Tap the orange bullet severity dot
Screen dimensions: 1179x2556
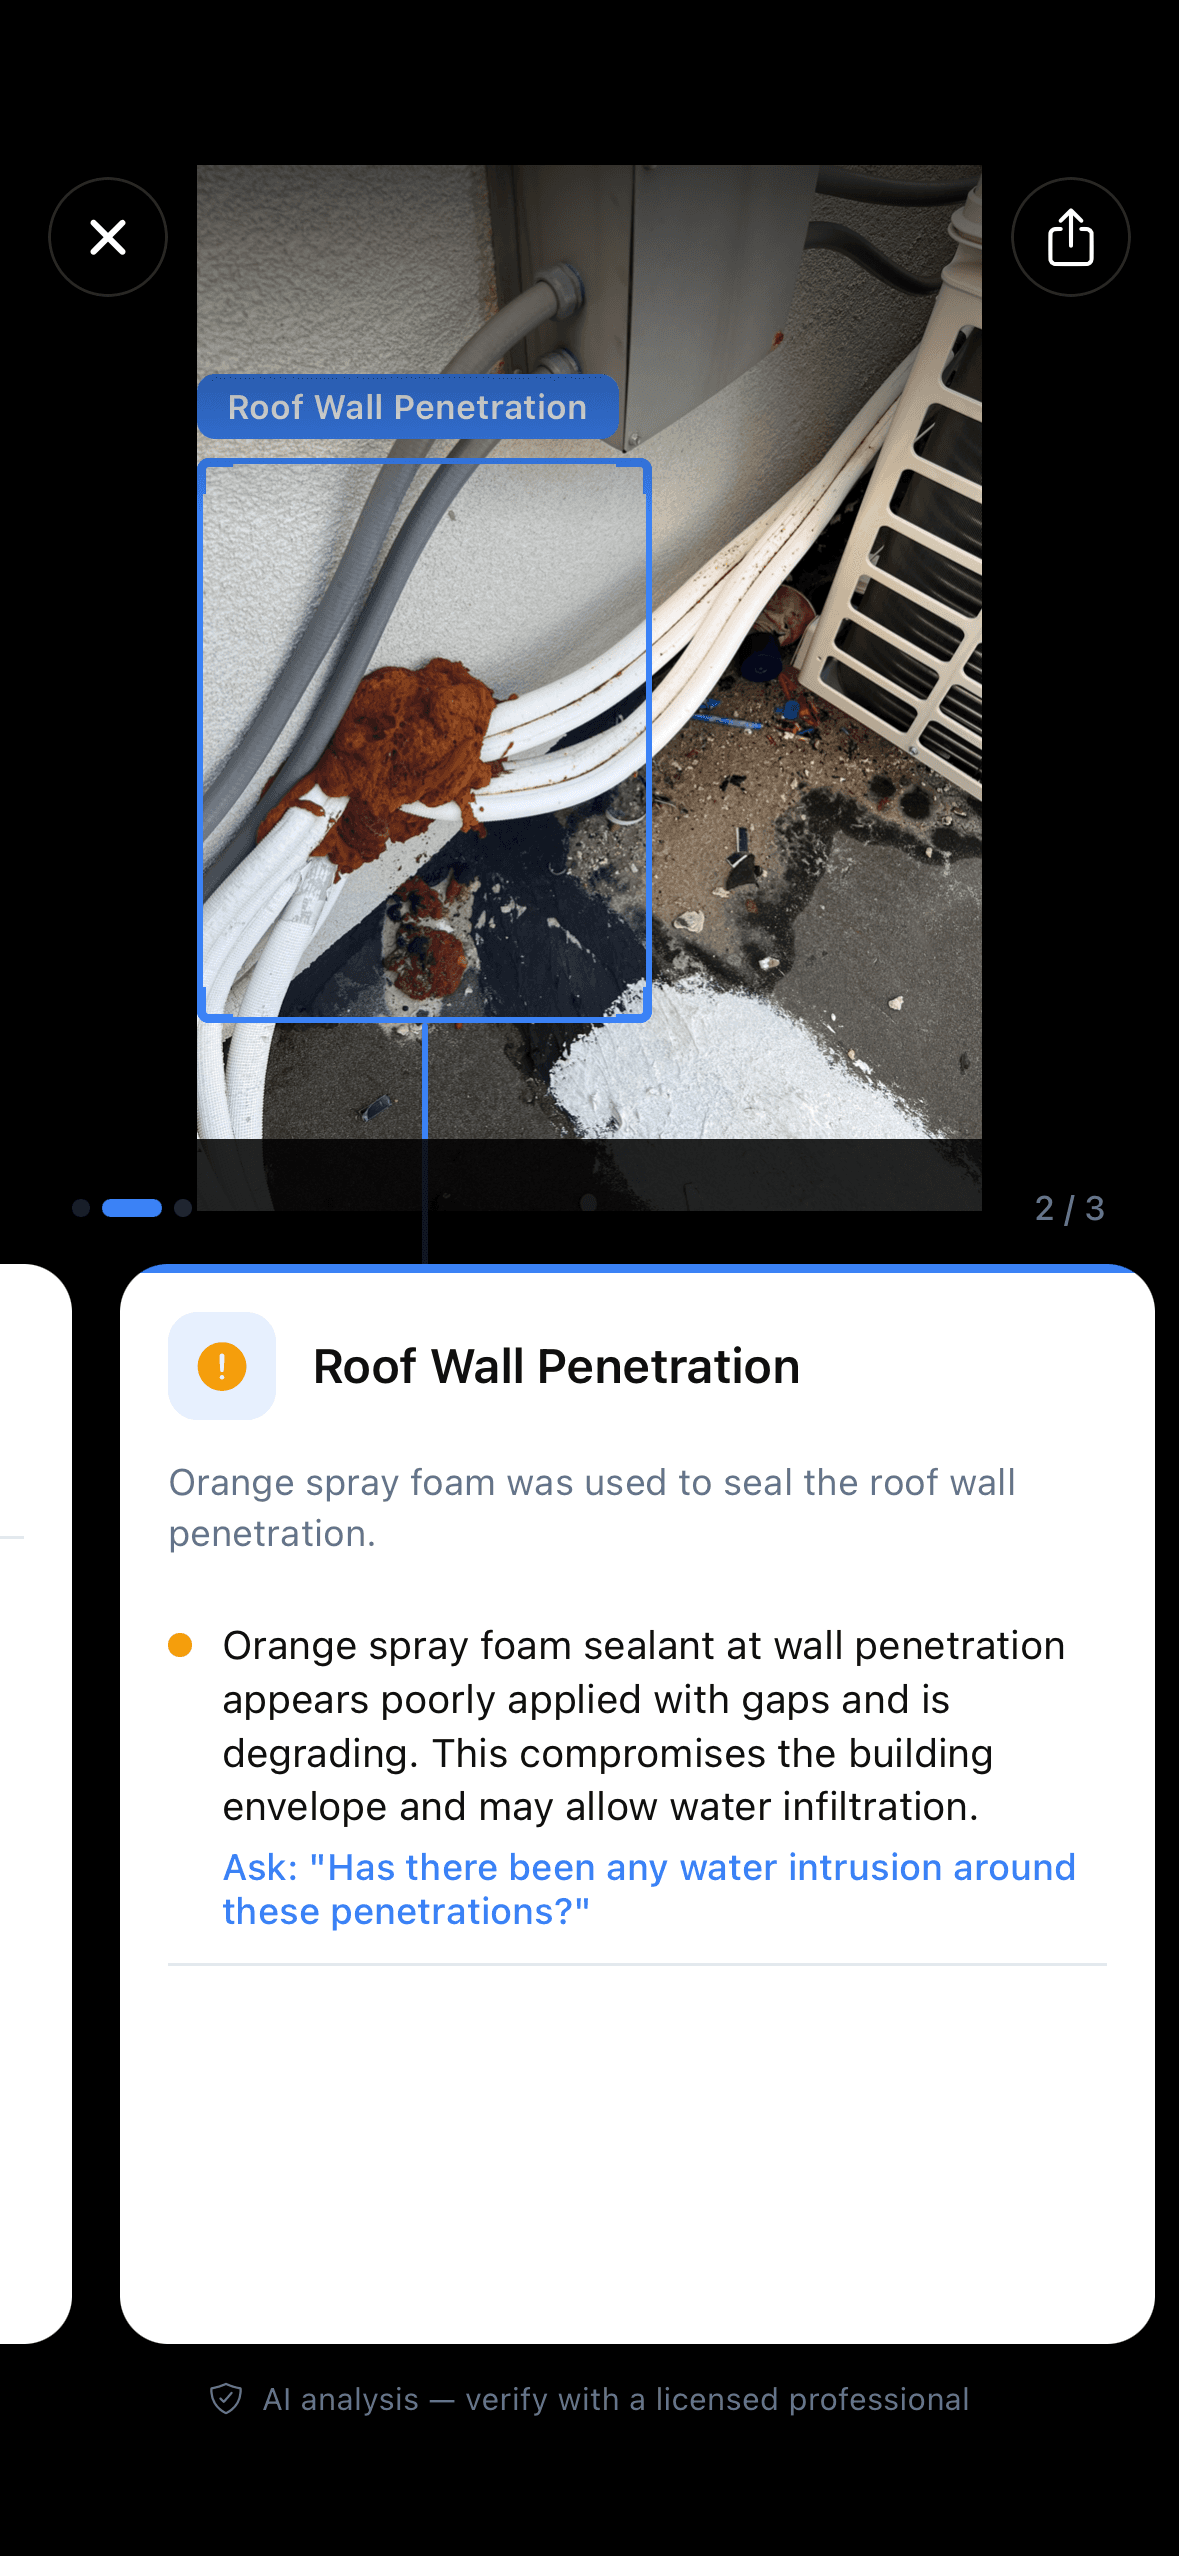pyautogui.click(x=180, y=1645)
